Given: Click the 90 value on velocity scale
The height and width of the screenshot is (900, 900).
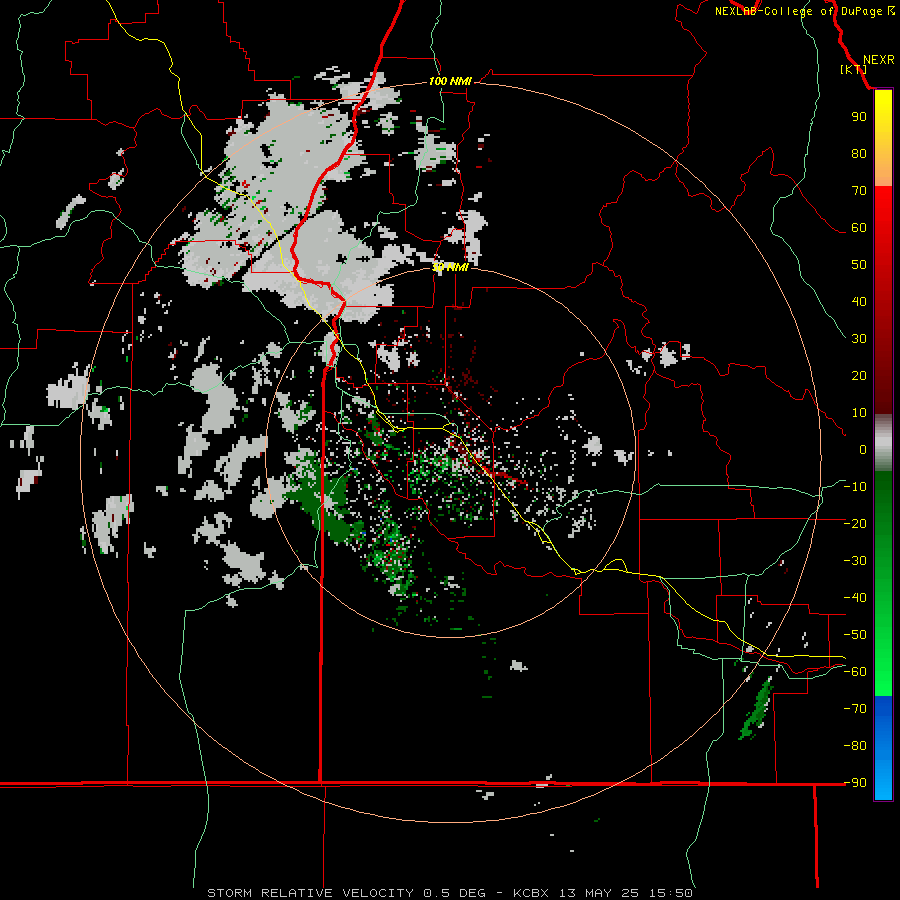Looking at the screenshot, I should point(859,117).
